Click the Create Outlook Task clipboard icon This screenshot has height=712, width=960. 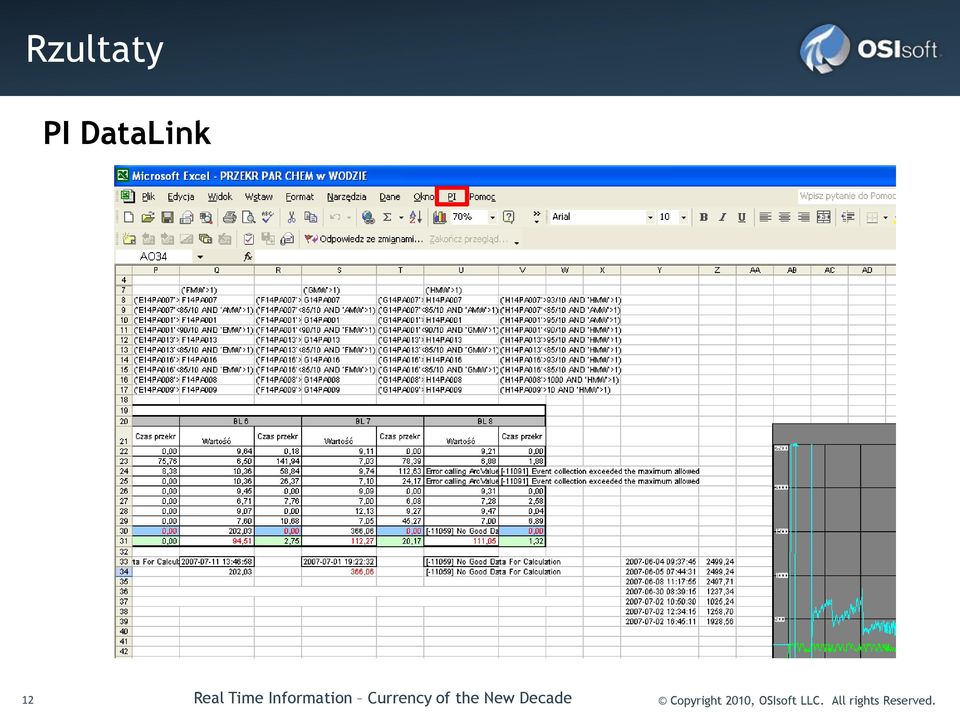pos(249,239)
